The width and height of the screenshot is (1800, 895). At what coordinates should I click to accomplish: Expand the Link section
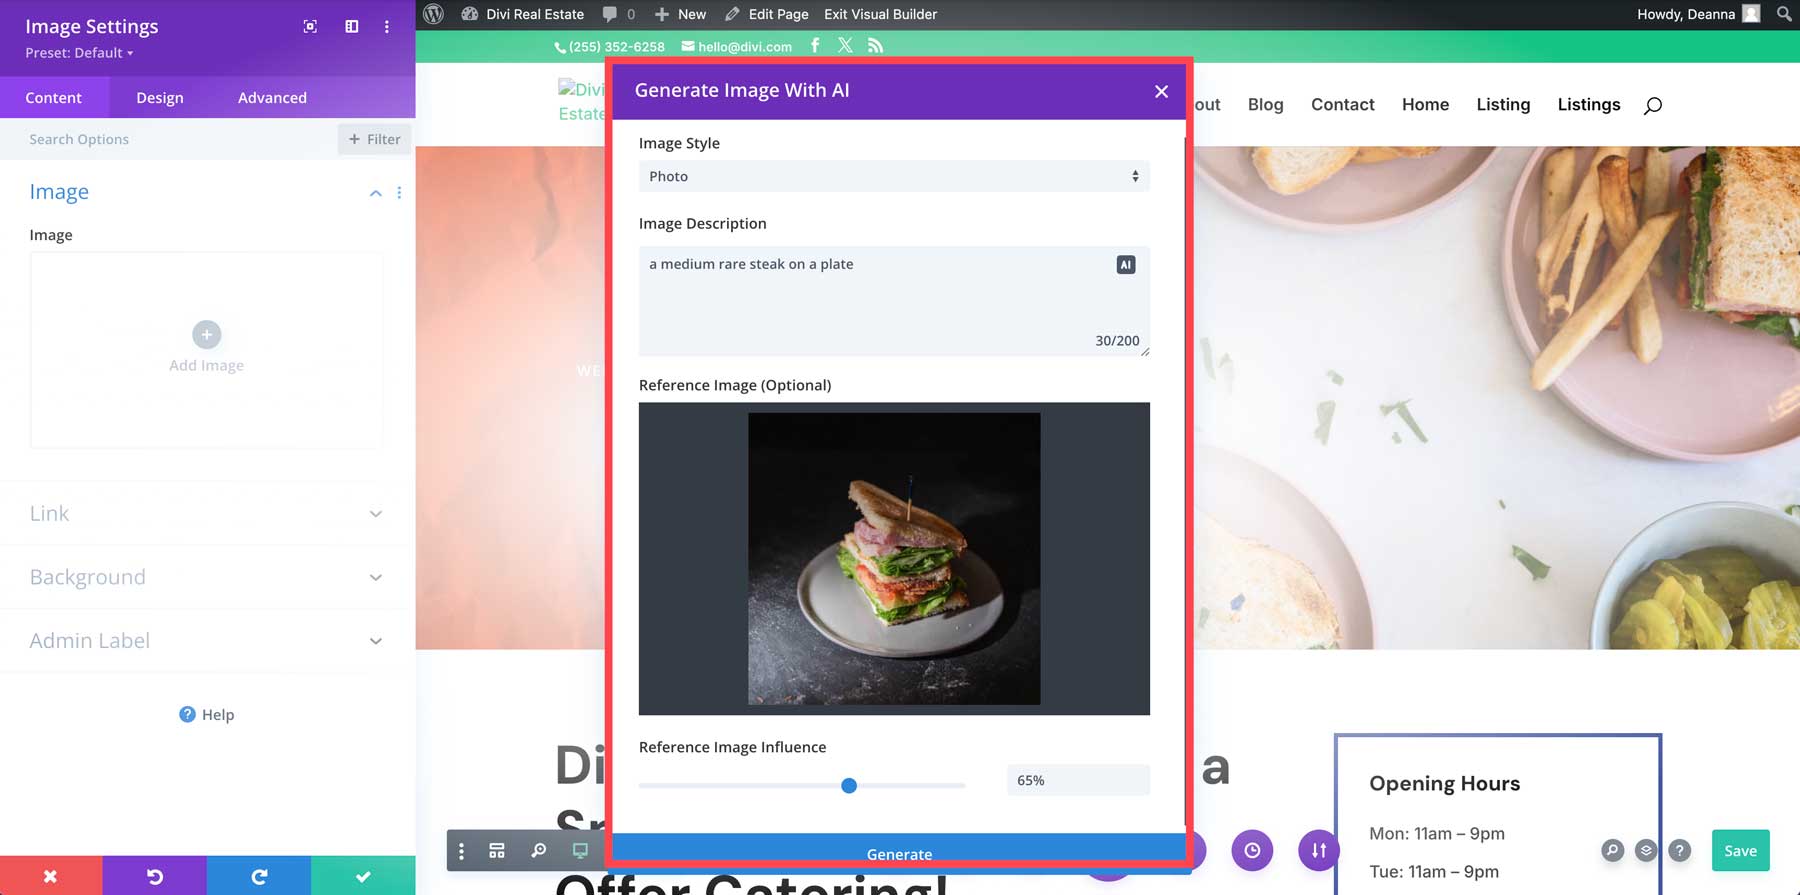(x=207, y=513)
